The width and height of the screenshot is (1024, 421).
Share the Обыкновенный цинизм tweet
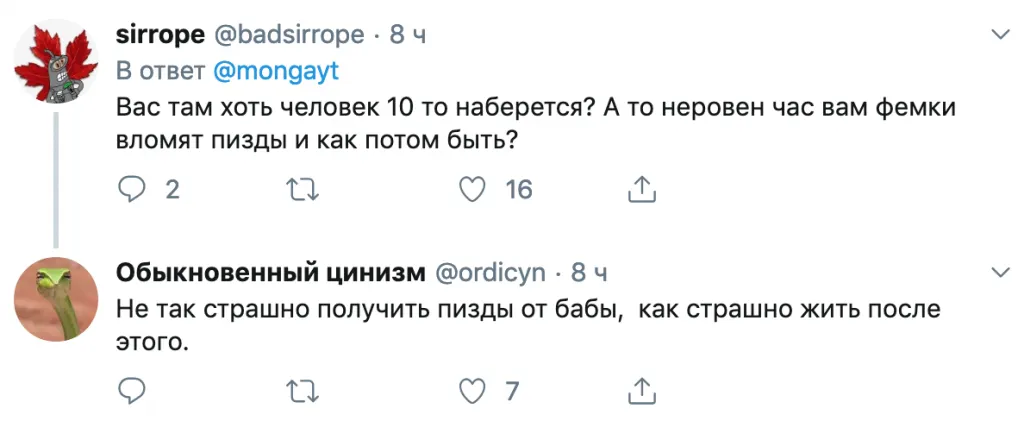click(641, 390)
